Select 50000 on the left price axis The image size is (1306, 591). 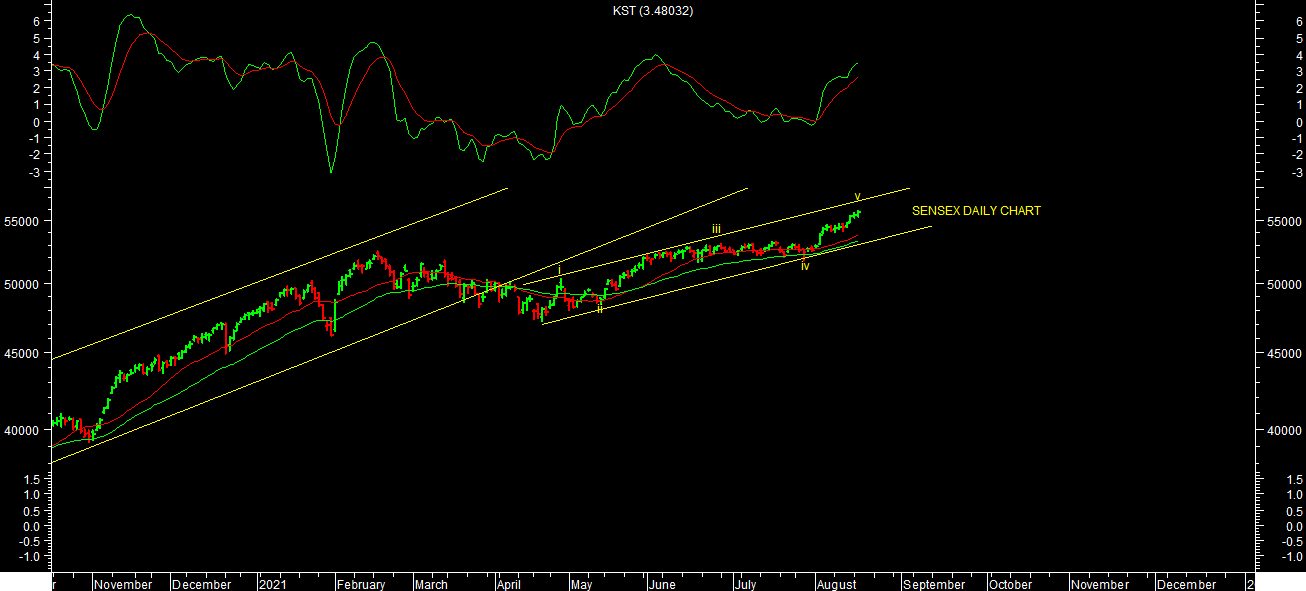click(x=22, y=284)
